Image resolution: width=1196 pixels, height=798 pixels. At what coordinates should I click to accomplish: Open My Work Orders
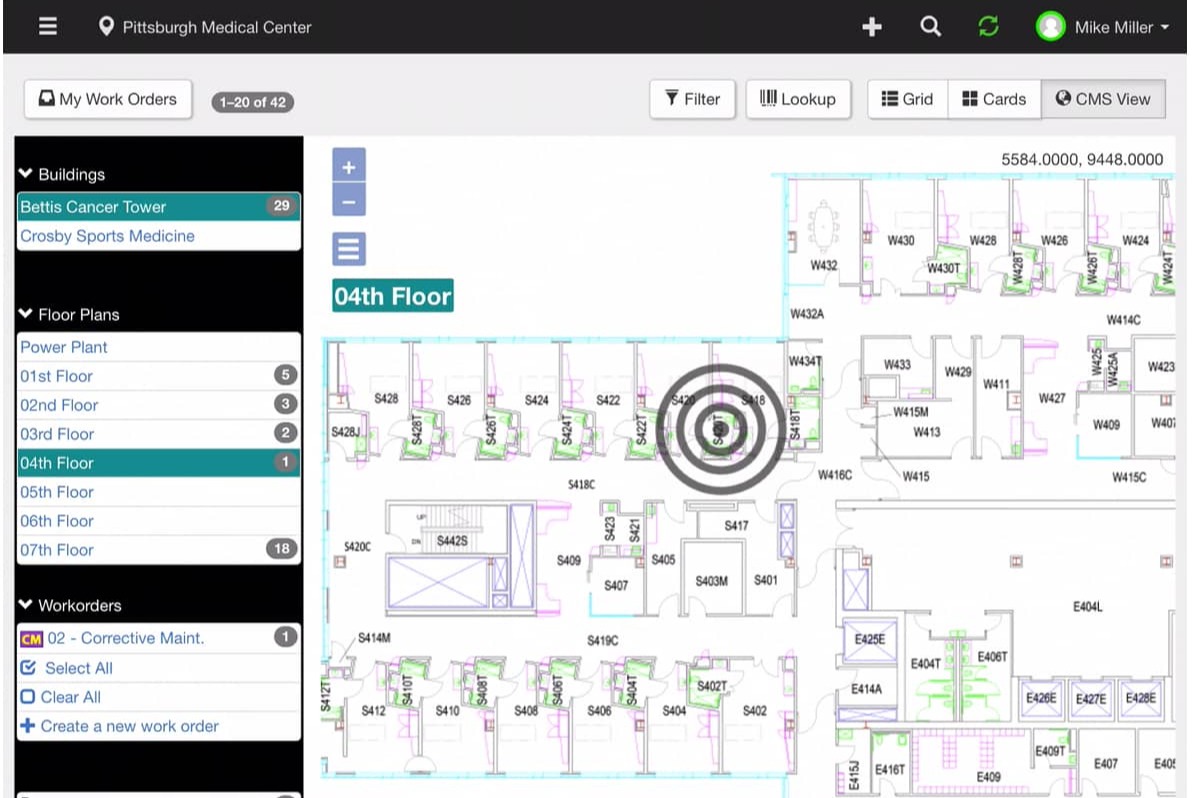107,98
